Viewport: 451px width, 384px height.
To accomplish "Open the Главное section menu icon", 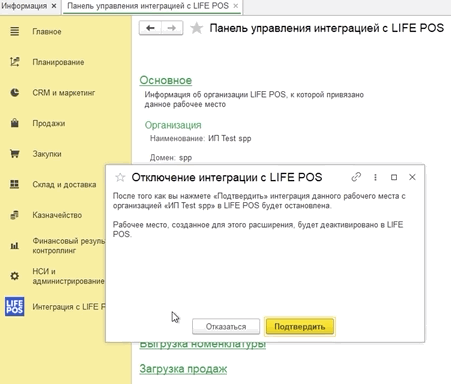I will [x=14, y=32].
